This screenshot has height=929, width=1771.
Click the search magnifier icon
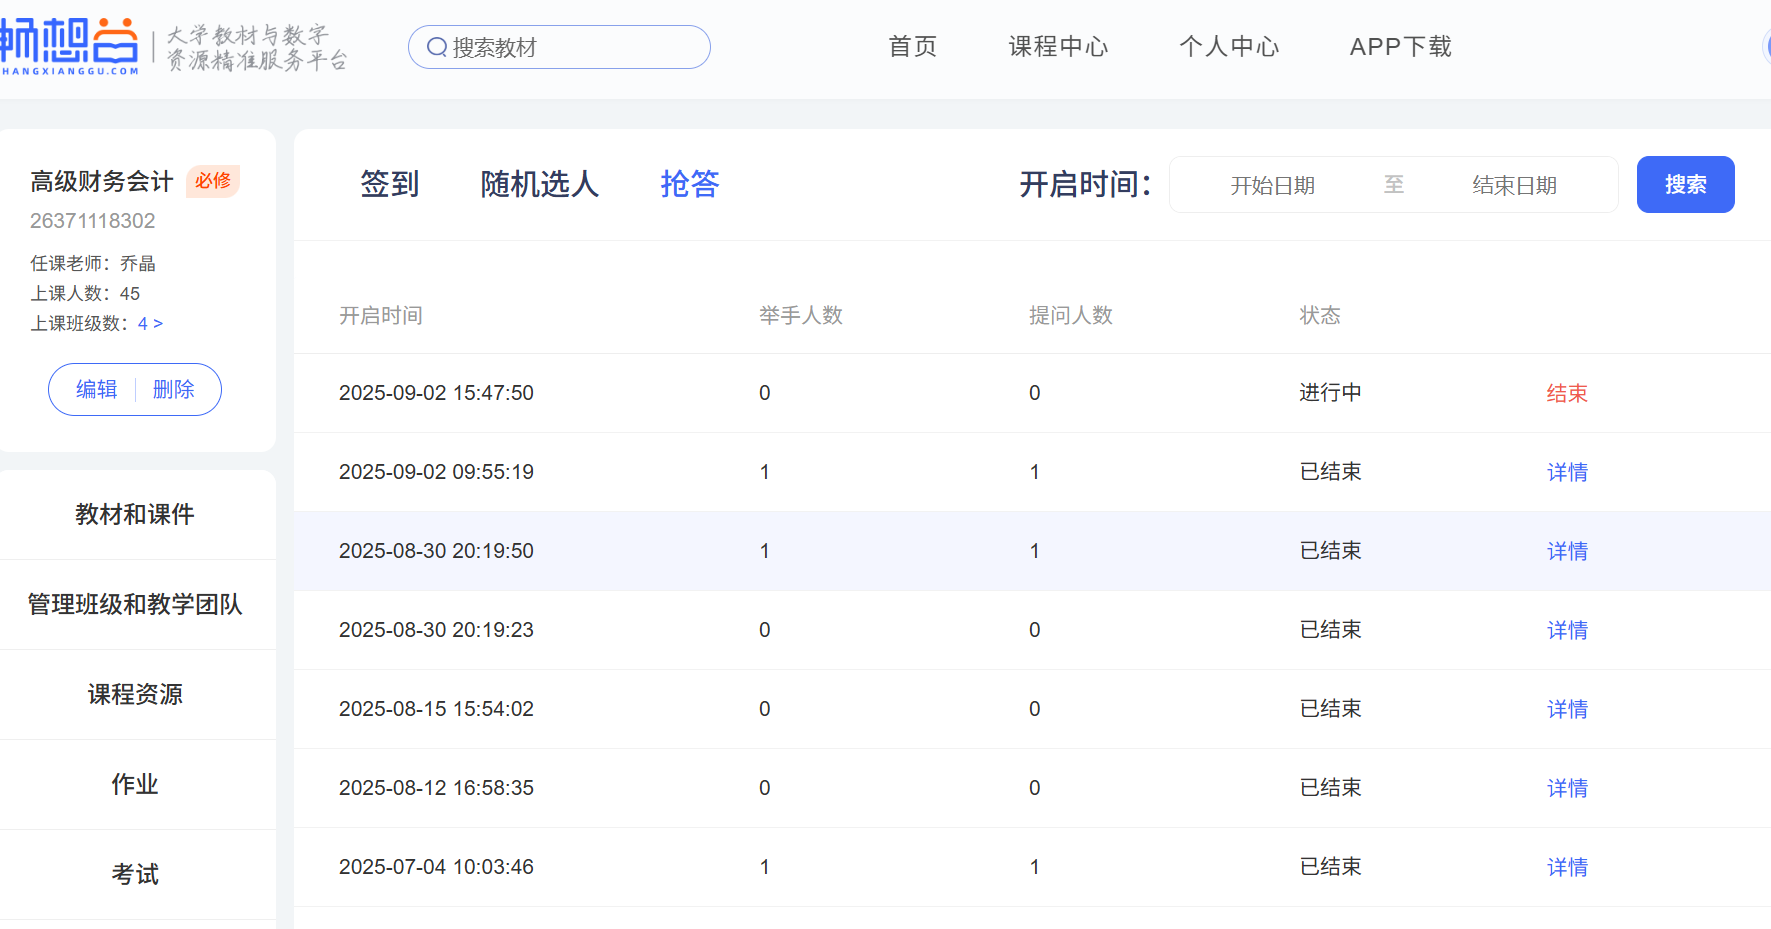point(437,47)
